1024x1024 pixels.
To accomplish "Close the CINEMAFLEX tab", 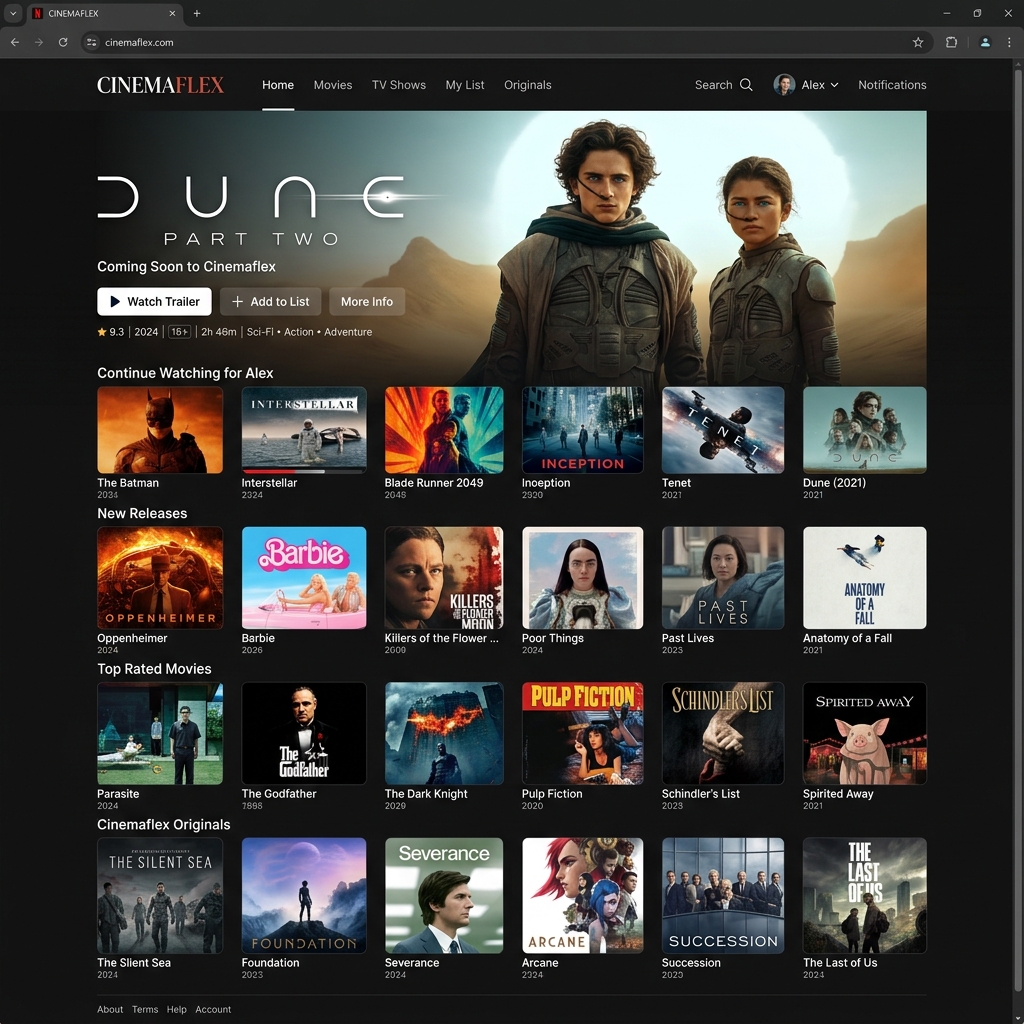I will 172,13.
